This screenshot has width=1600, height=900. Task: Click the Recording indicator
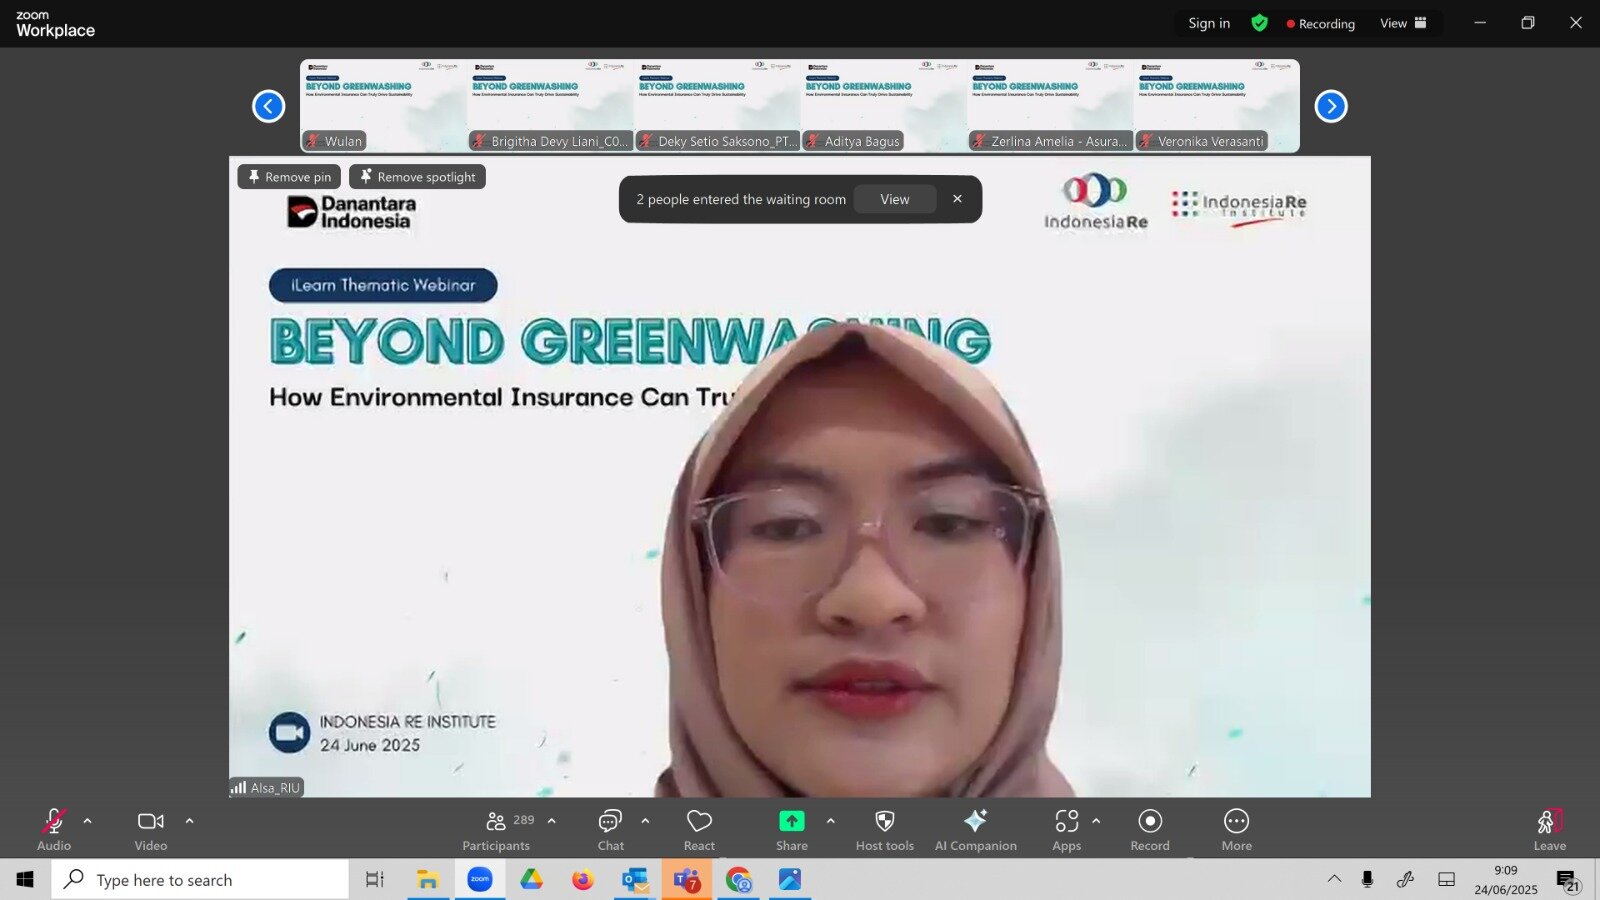(x=1321, y=23)
